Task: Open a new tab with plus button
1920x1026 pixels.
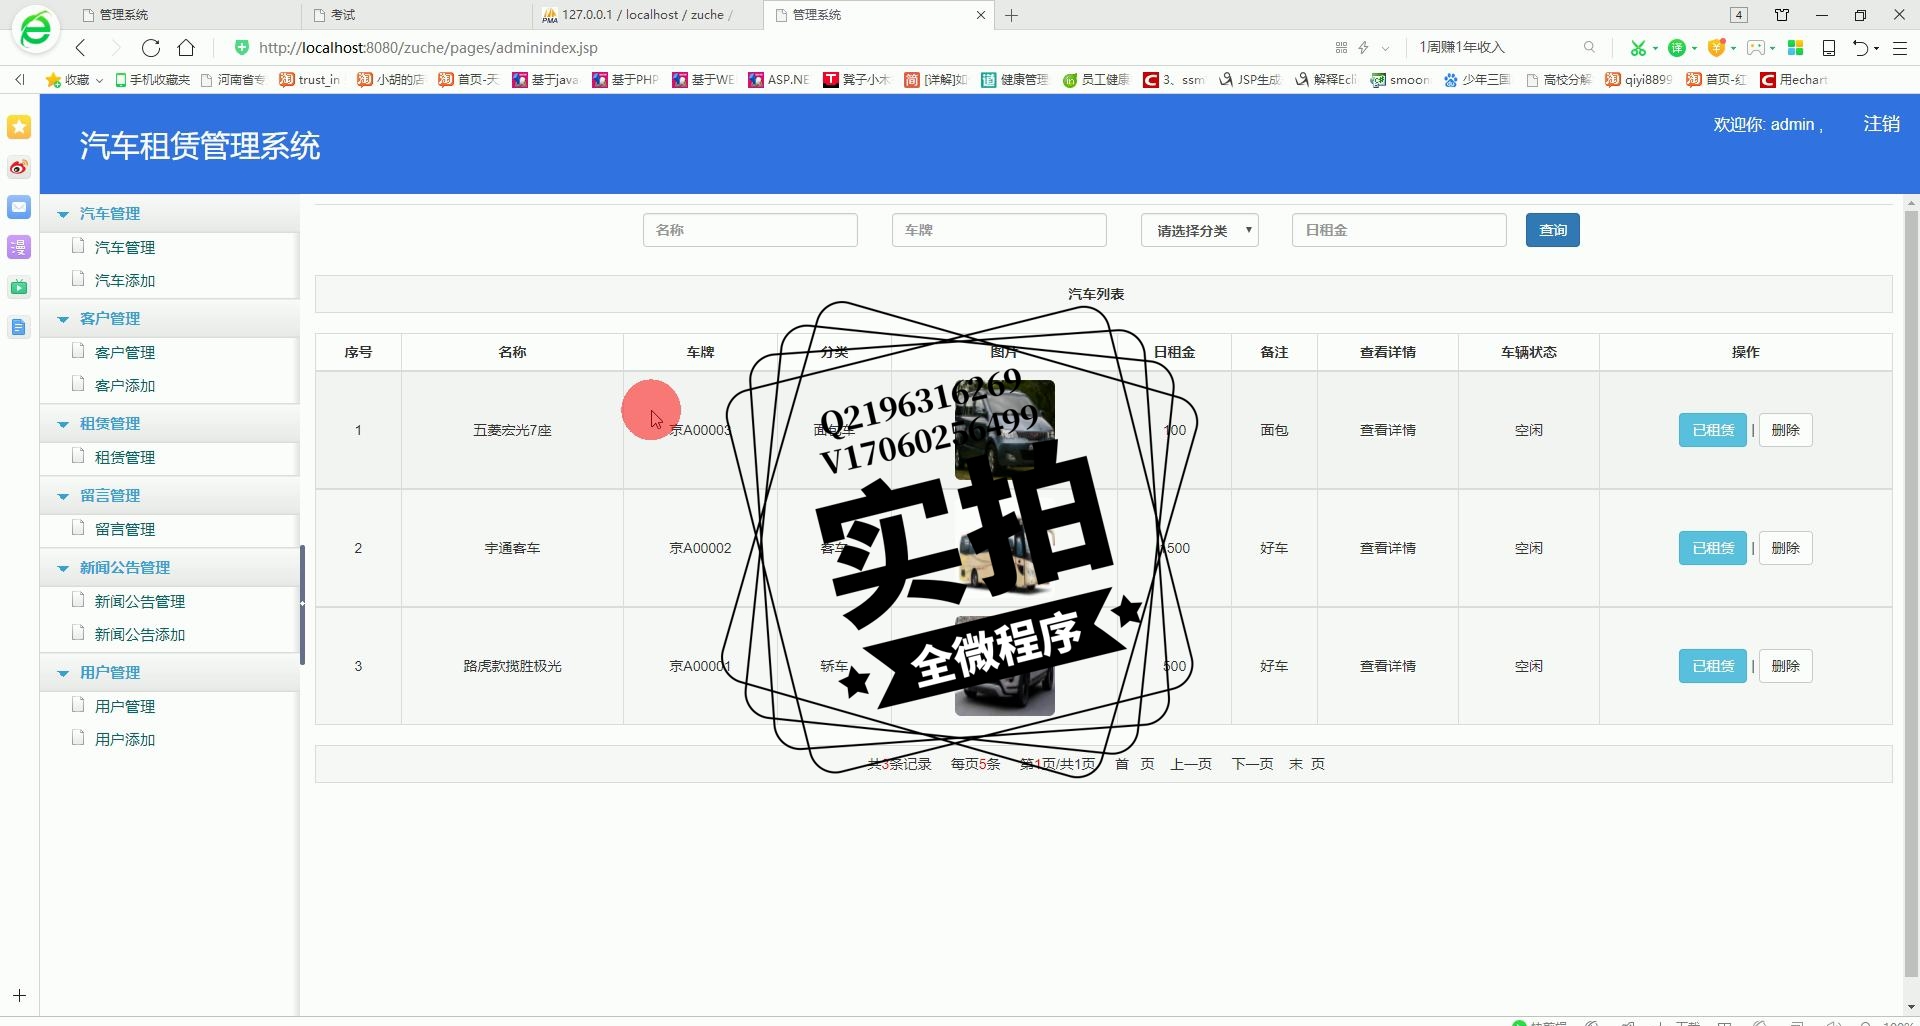Action: click(x=1012, y=15)
